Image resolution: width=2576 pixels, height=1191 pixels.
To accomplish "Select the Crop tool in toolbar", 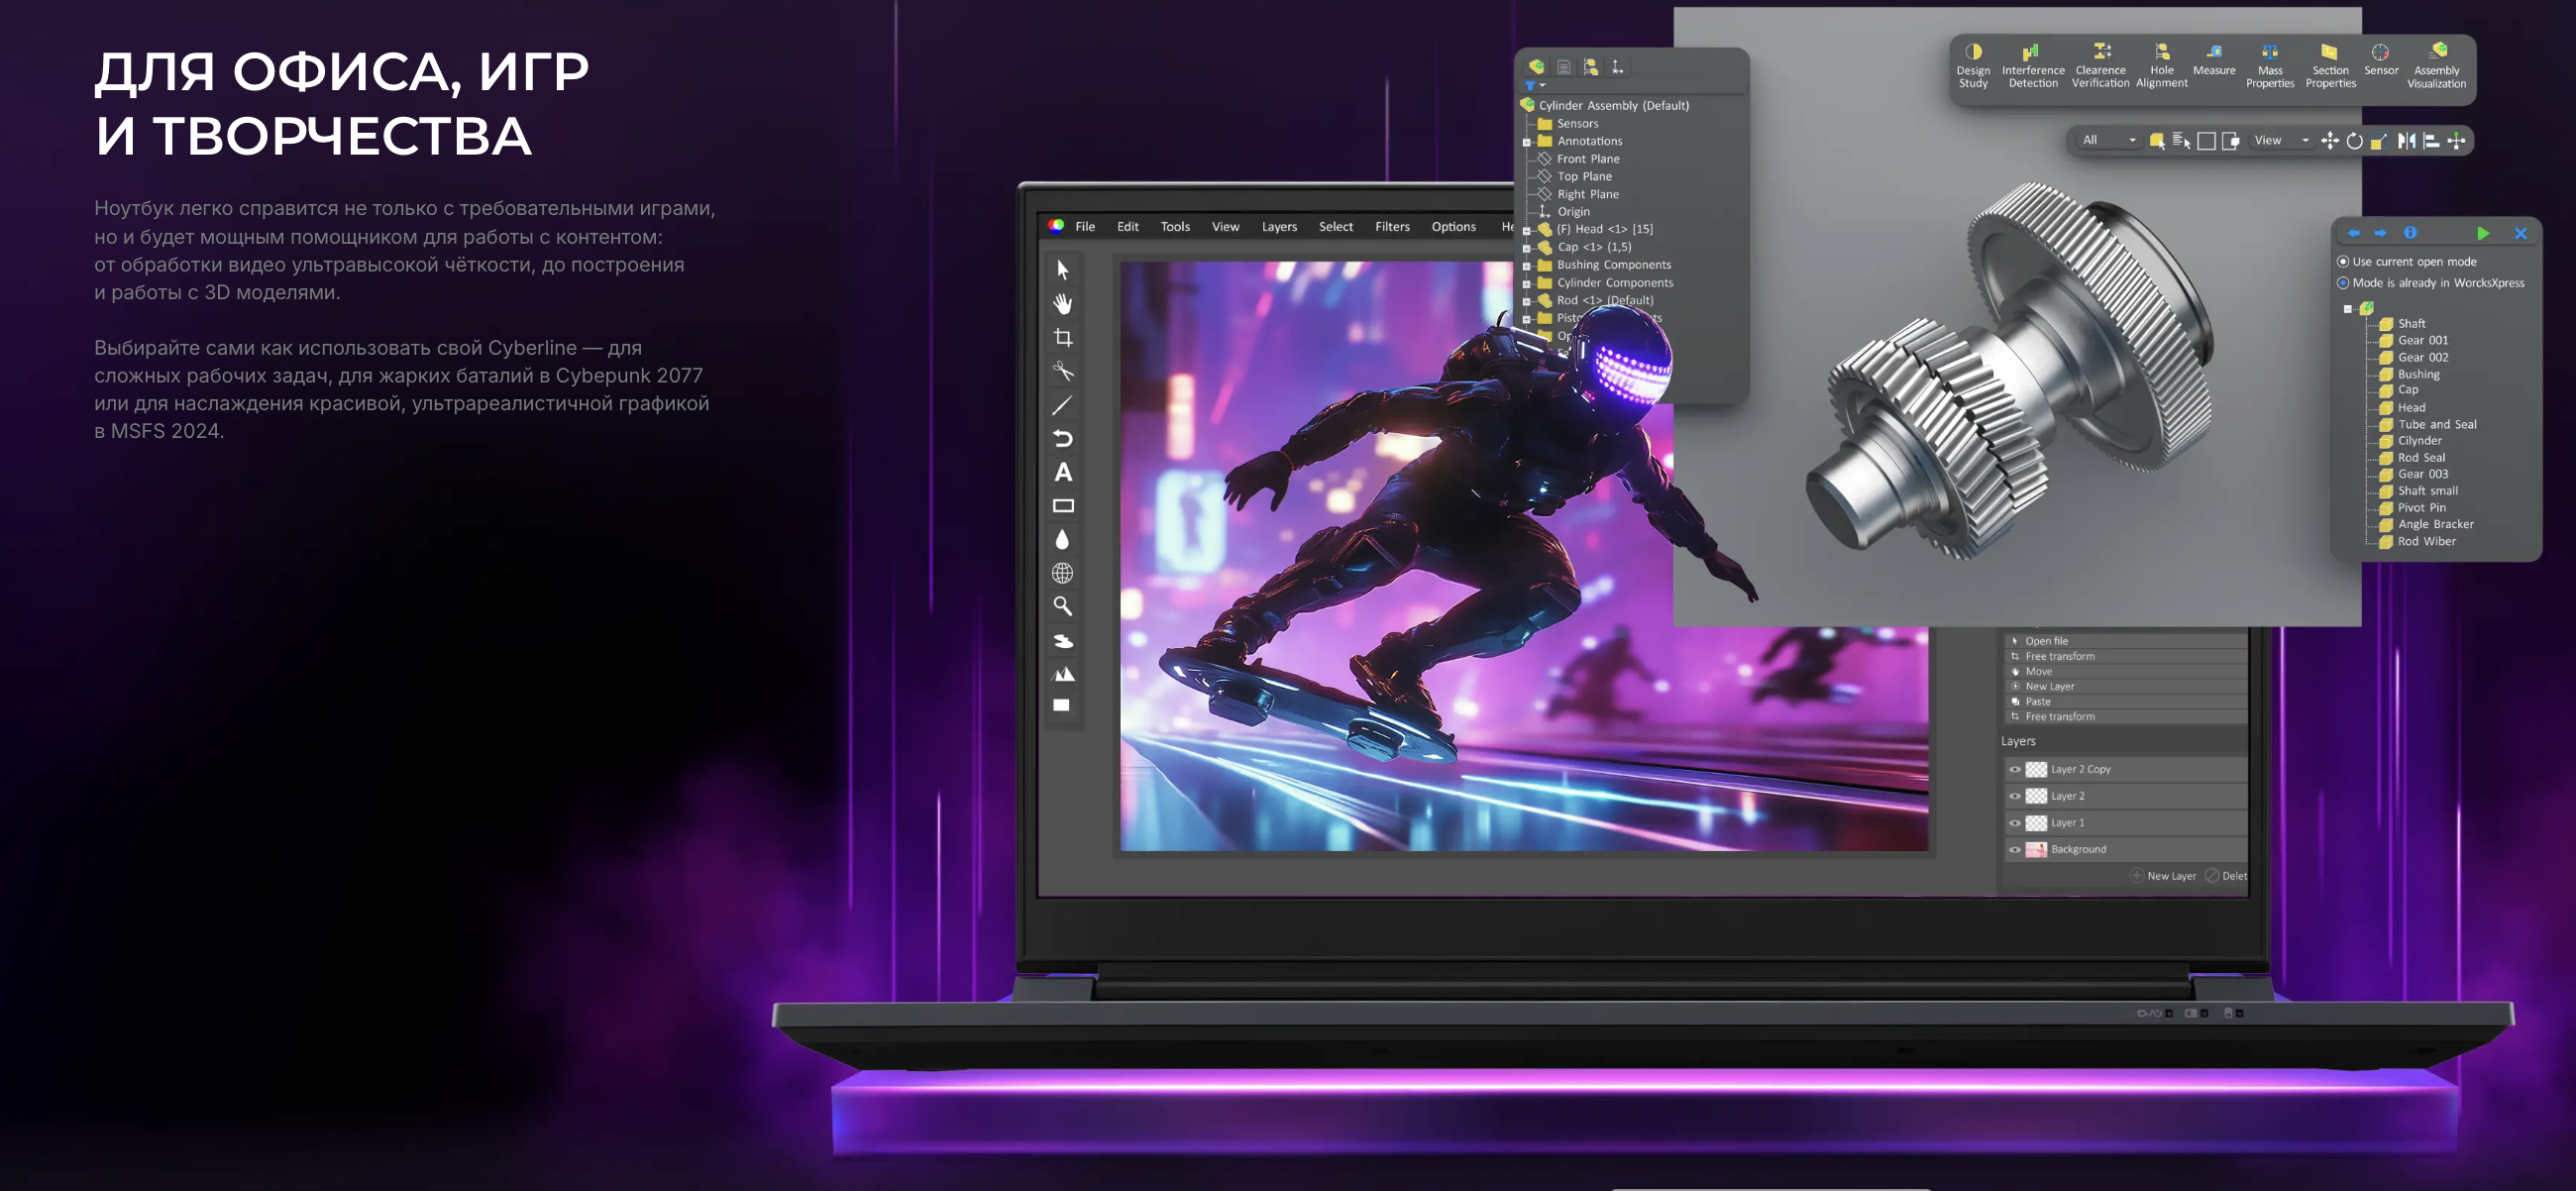I will (1063, 338).
